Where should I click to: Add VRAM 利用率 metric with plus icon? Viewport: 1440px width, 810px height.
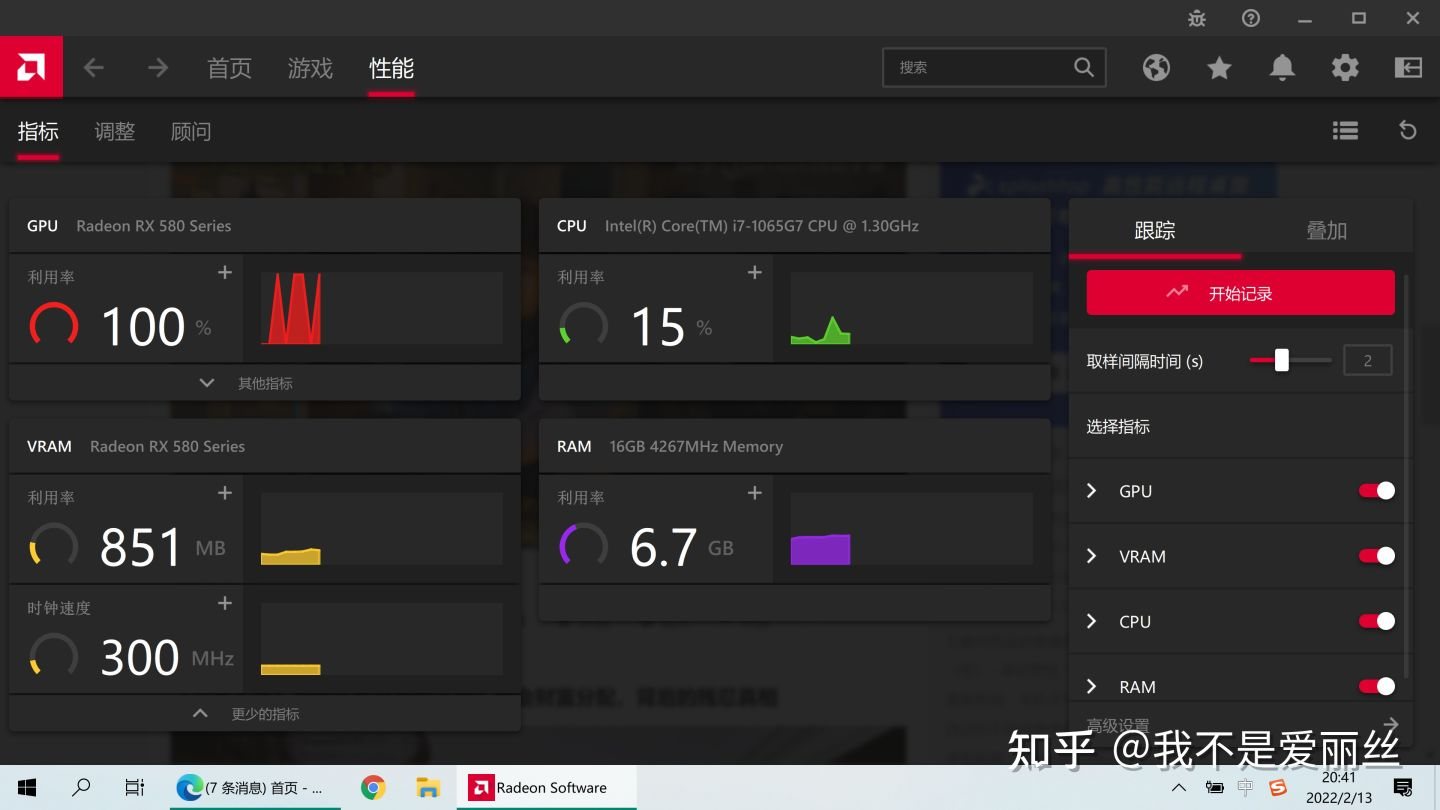click(225, 492)
